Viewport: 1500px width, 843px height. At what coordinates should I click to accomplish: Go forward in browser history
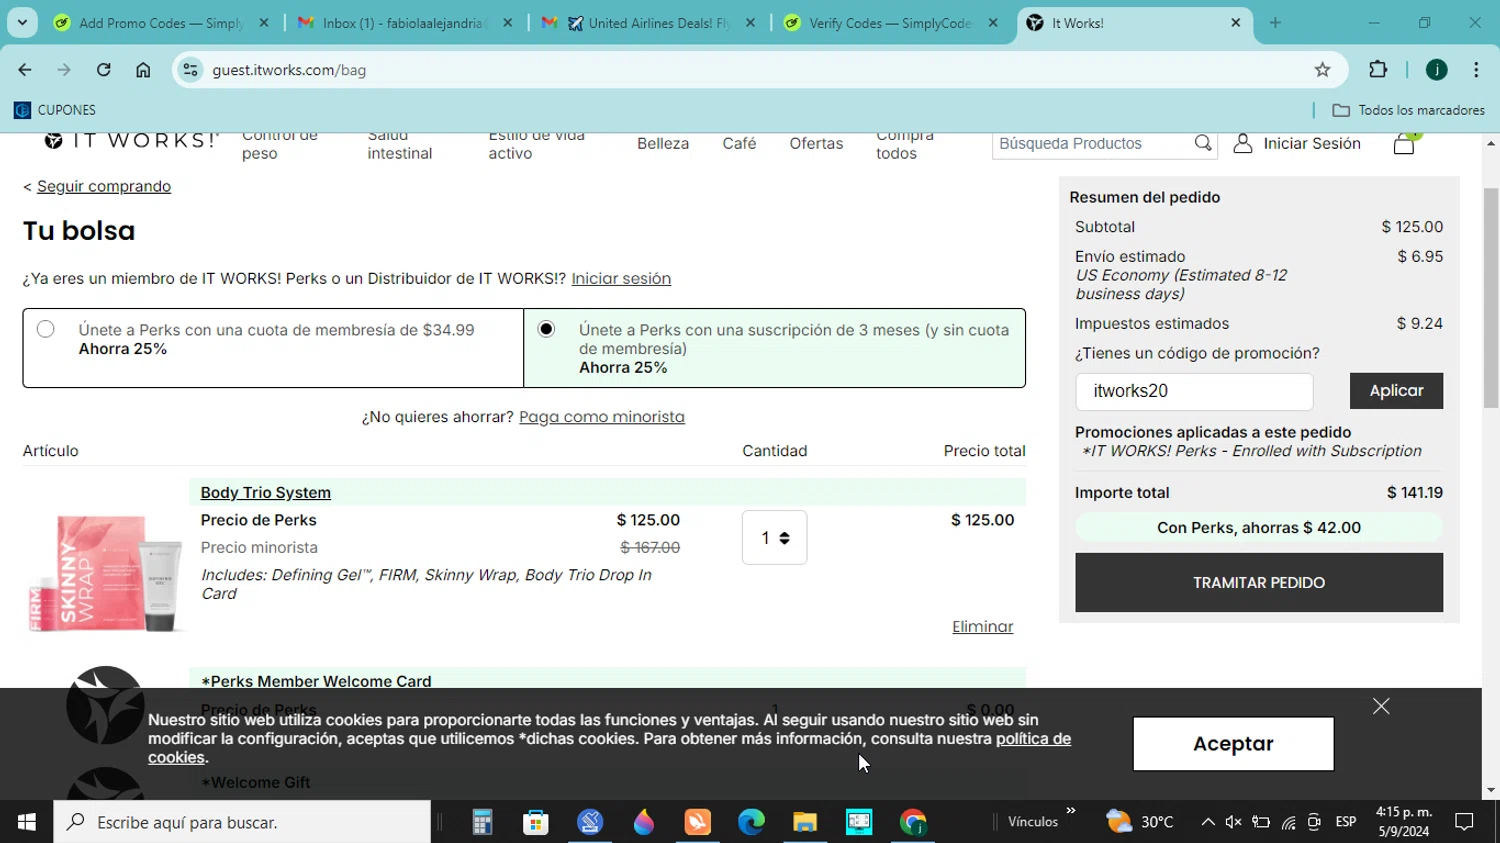coord(64,70)
